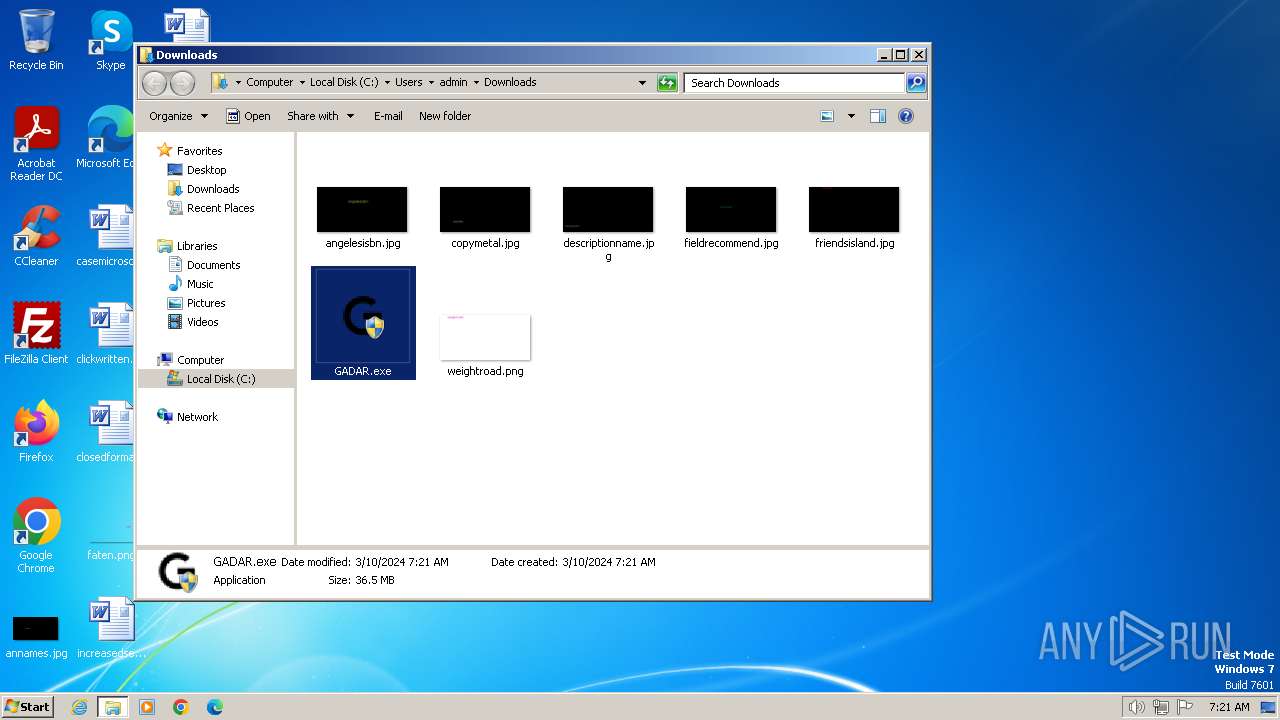1280x720 pixels.
Task: Expand the Users breadcrumb arrow
Action: (430, 83)
